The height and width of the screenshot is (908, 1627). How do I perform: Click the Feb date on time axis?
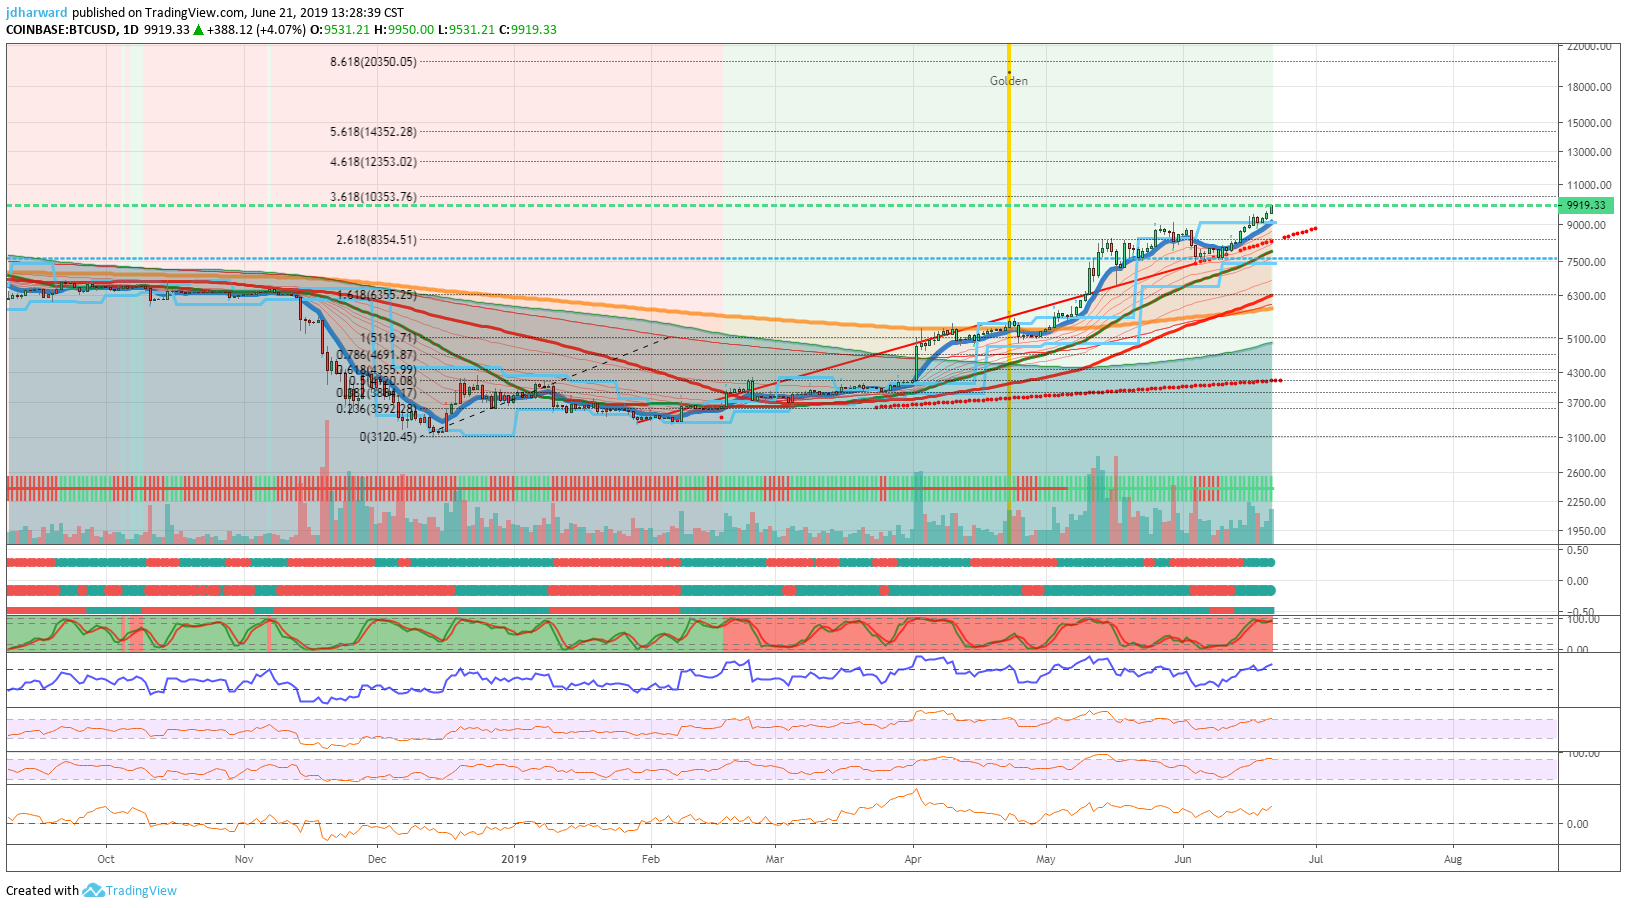pyautogui.click(x=651, y=859)
